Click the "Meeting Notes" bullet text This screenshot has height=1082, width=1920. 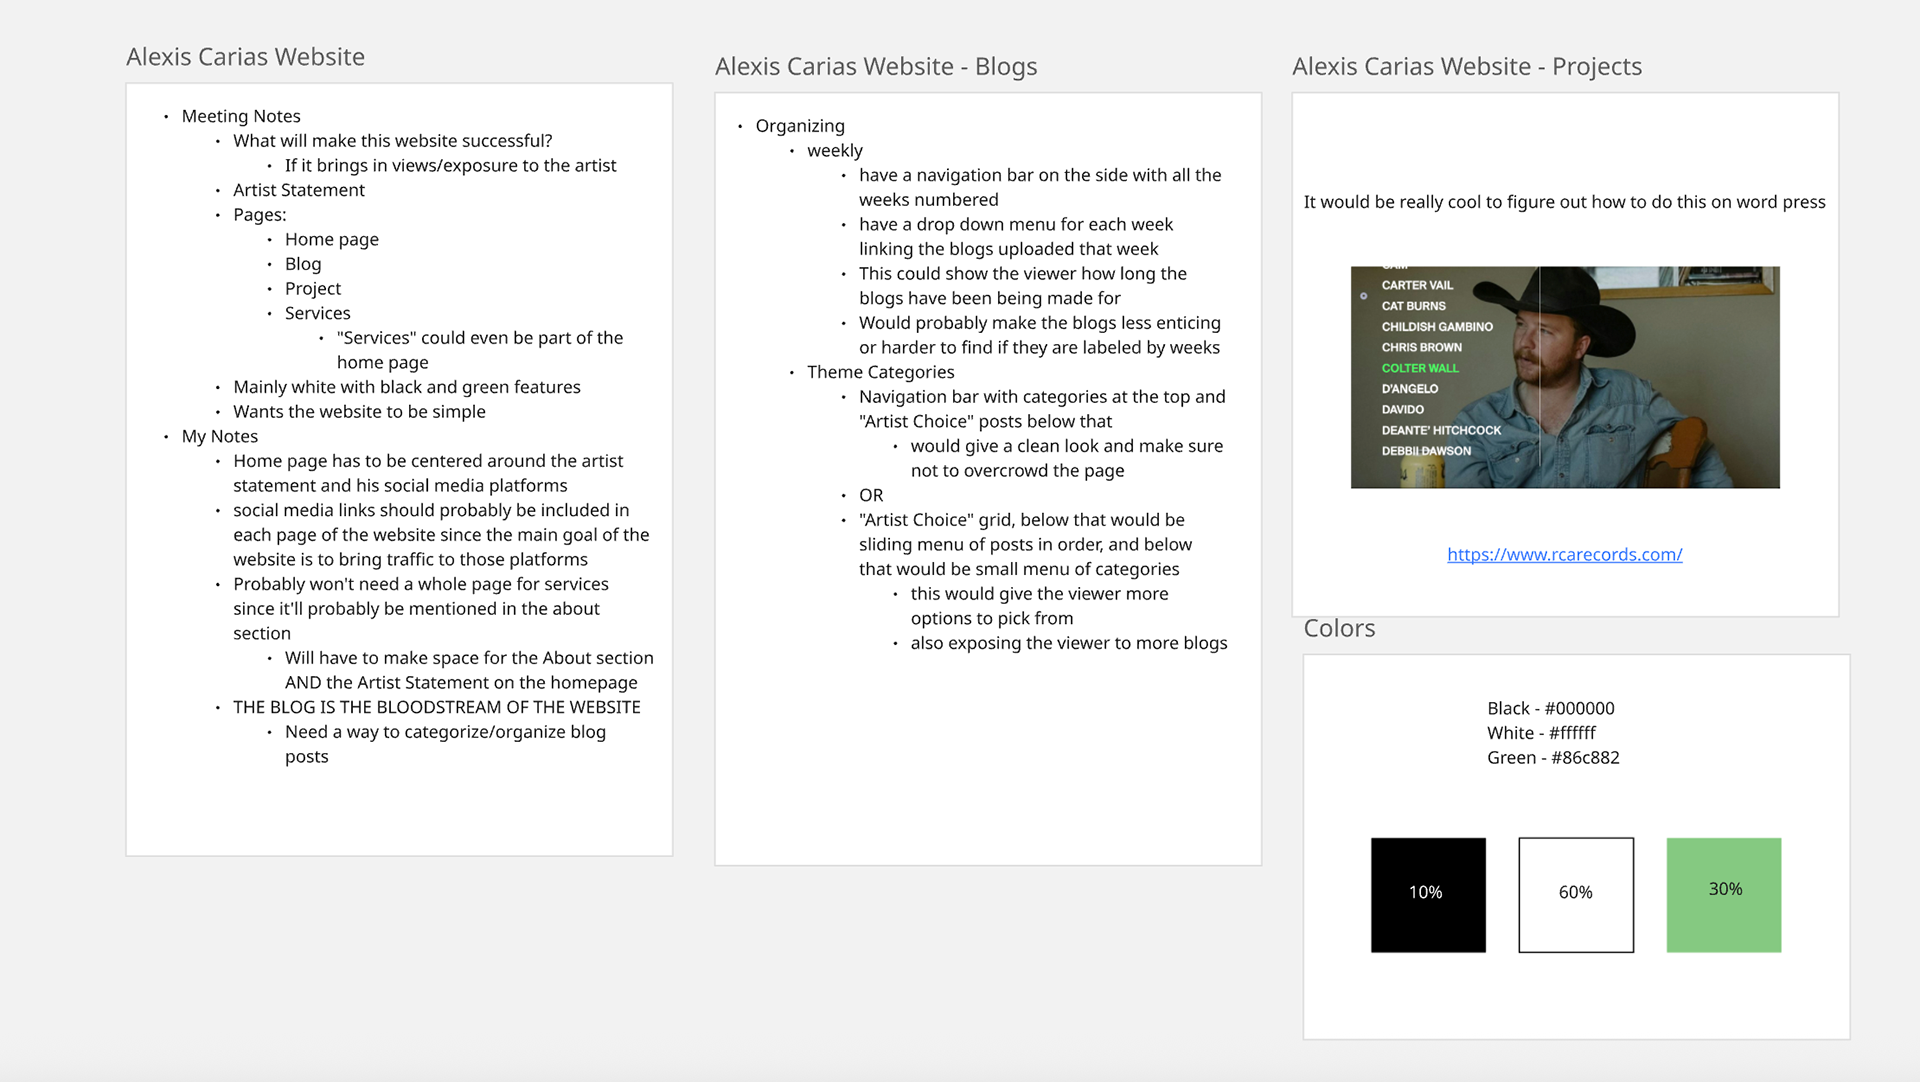(240, 116)
